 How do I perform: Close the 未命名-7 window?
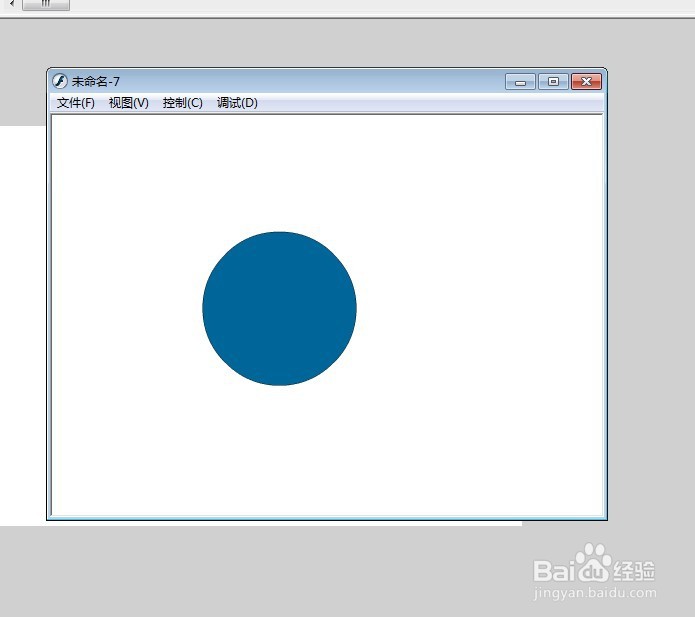pos(586,82)
